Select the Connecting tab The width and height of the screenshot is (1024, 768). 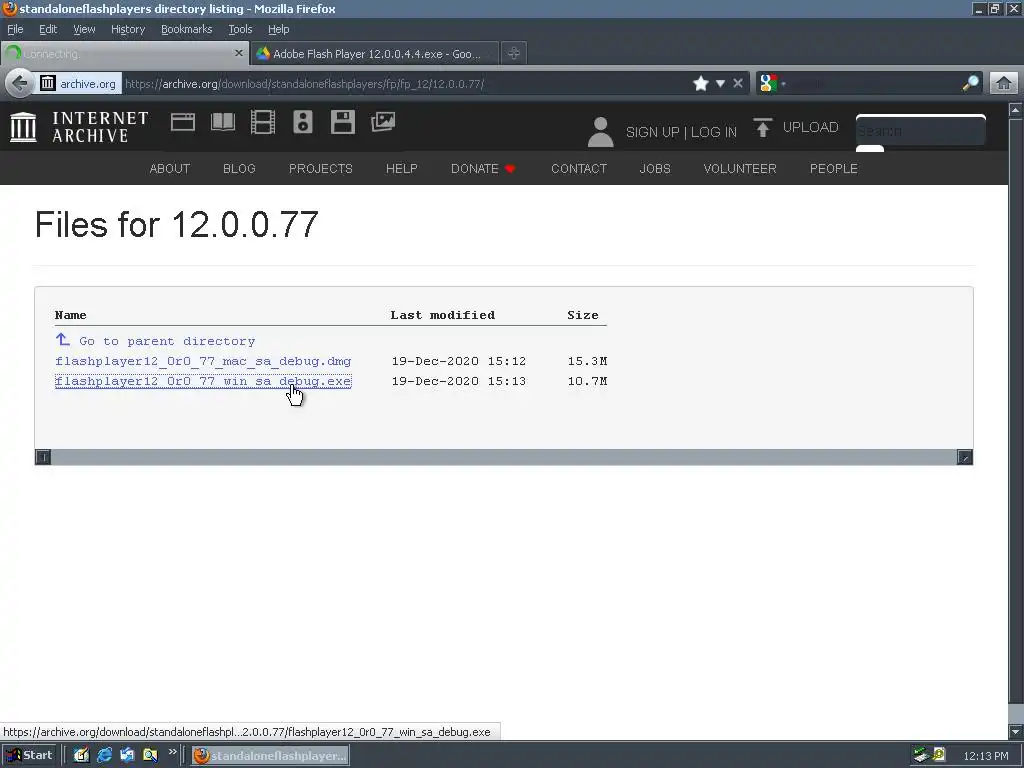click(x=124, y=54)
